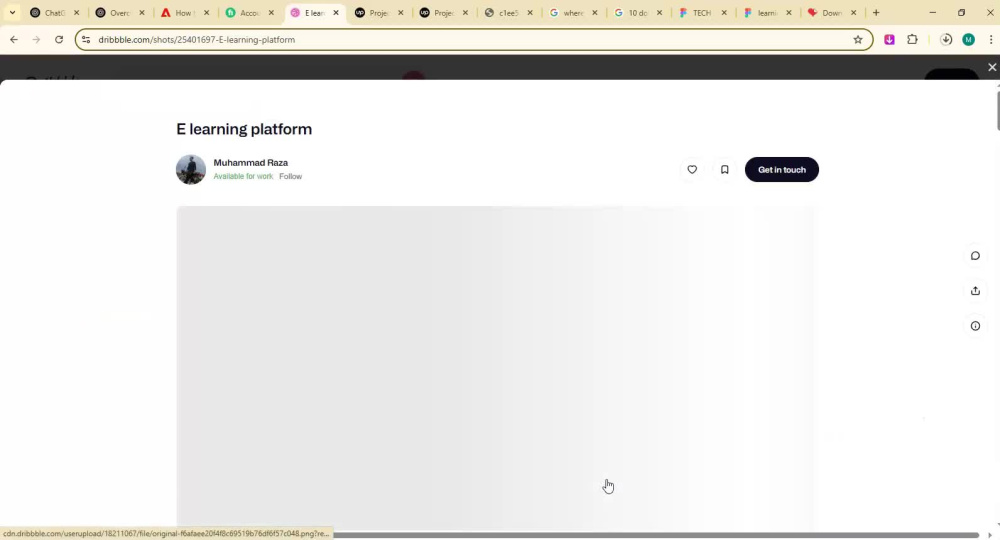The height and width of the screenshot is (540, 1000).
Task: Reload the current page
Action: (59, 40)
